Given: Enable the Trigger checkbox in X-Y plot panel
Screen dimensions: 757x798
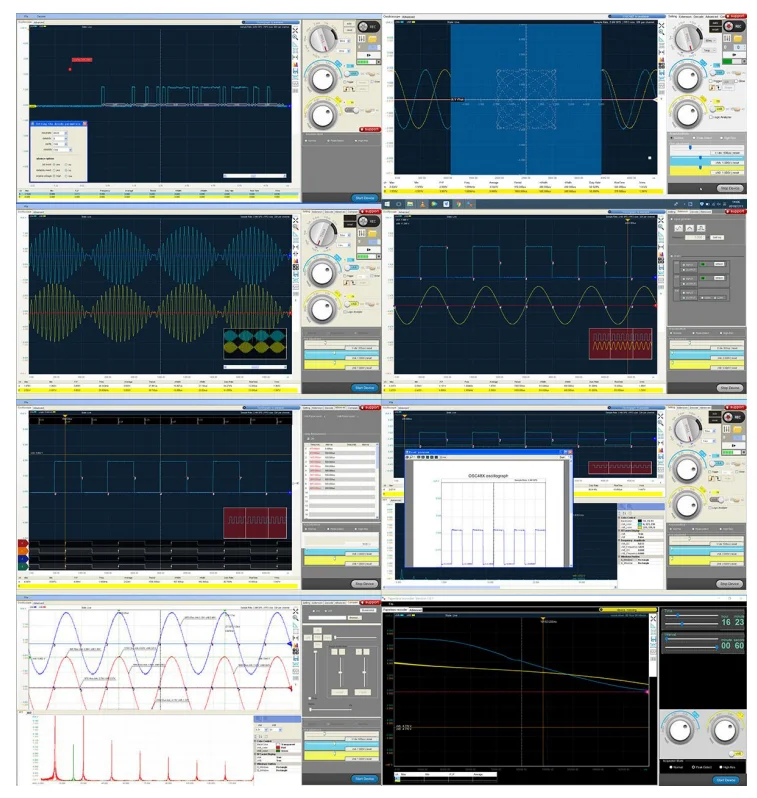Looking at the screenshot, I should coord(711,81).
